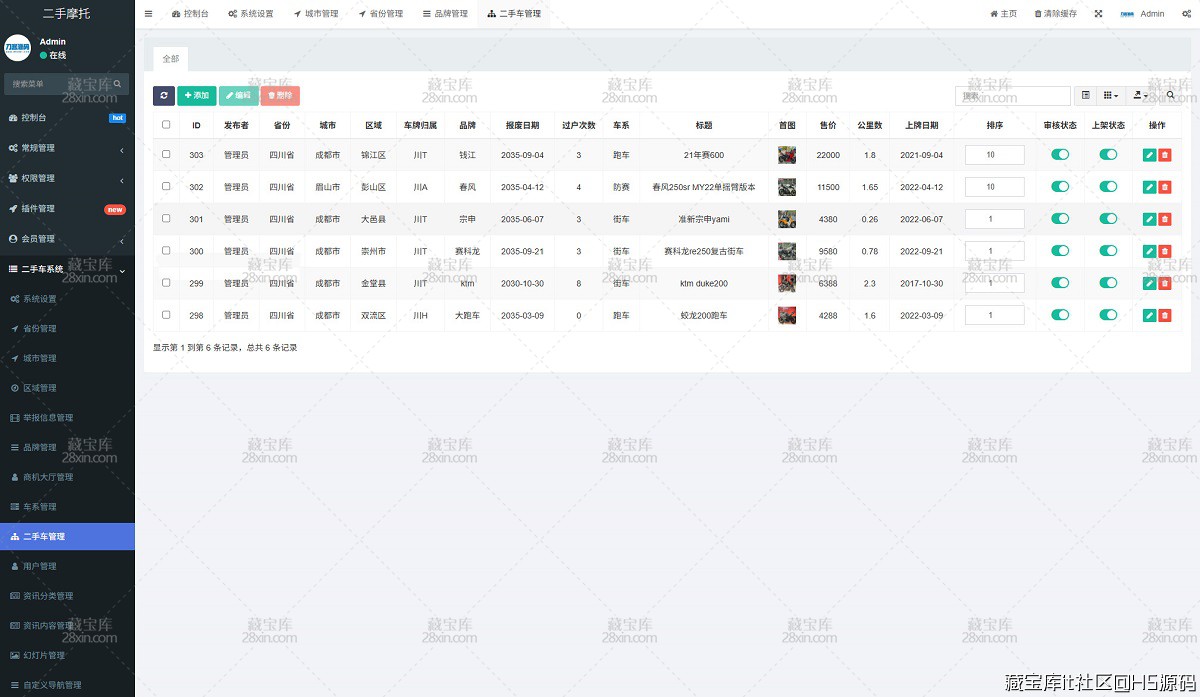The image size is (1200, 697).
Task: Toggle 上架状态 for the ktm duke200 row
Action: [x=1108, y=283]
